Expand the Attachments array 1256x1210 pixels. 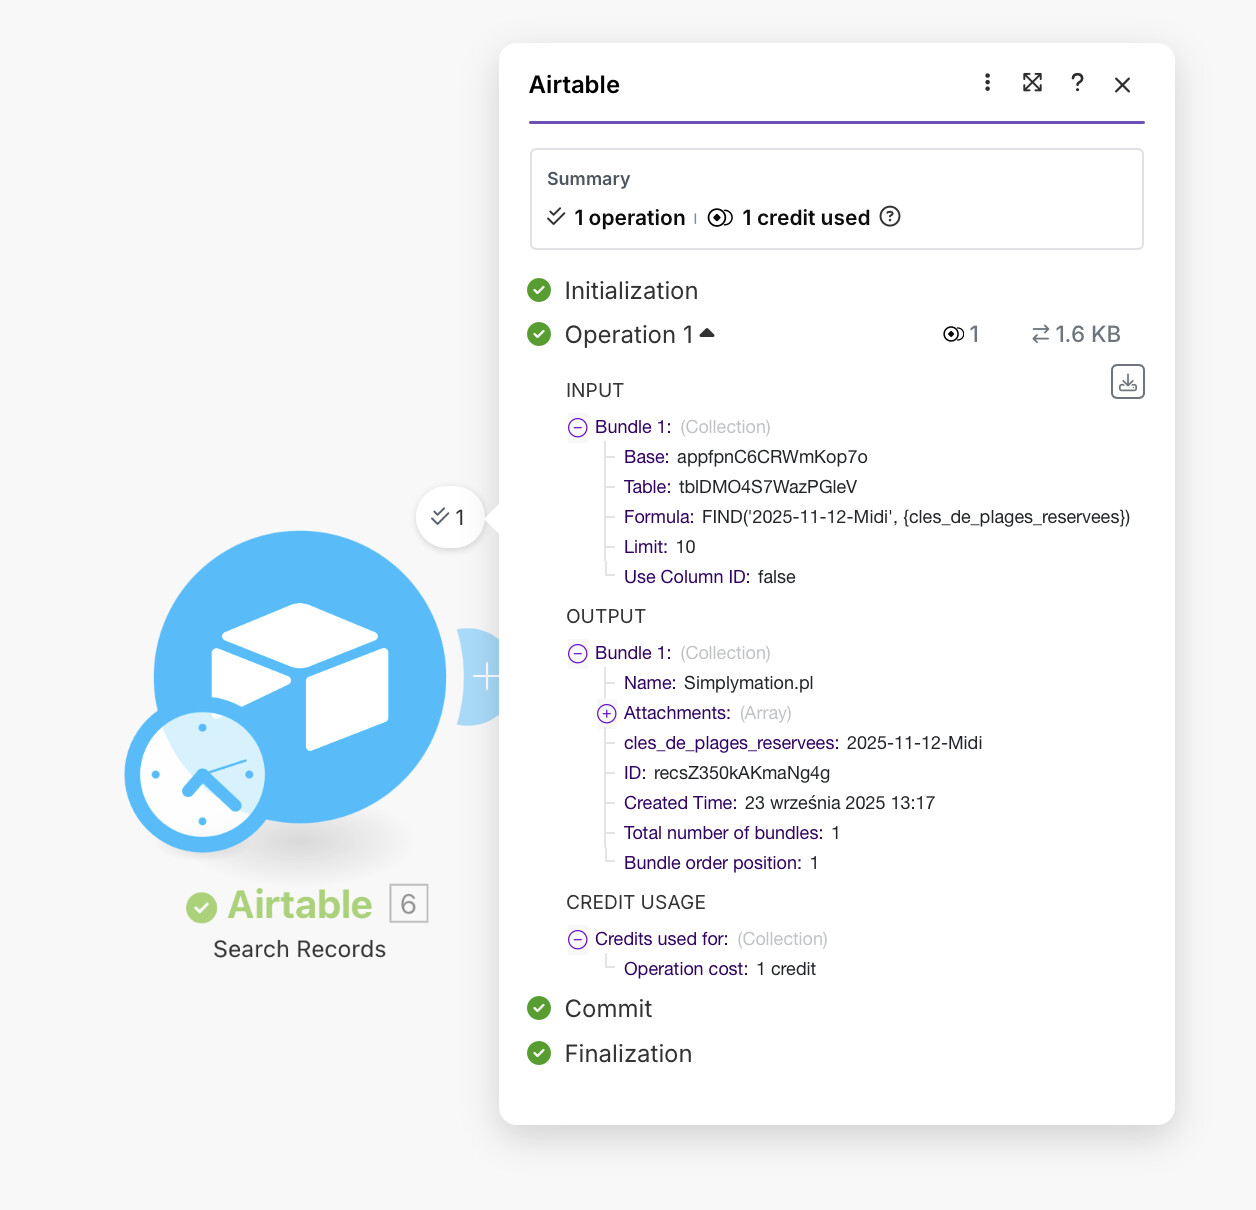click(607, 714)
